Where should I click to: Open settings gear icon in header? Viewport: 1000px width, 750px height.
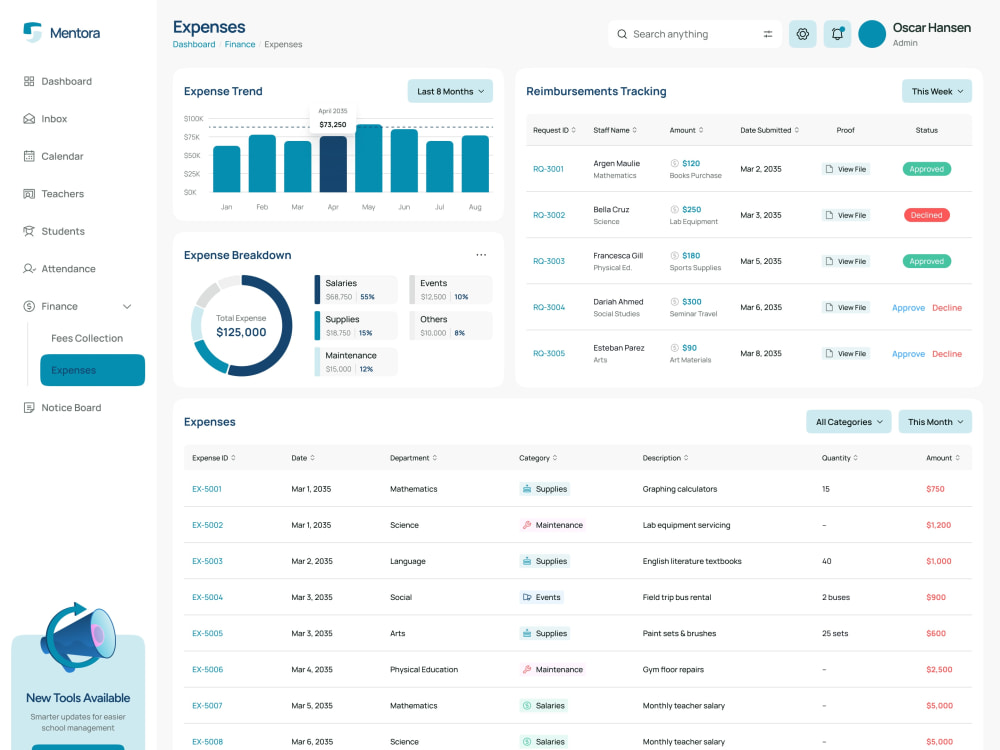coord(802,34)
